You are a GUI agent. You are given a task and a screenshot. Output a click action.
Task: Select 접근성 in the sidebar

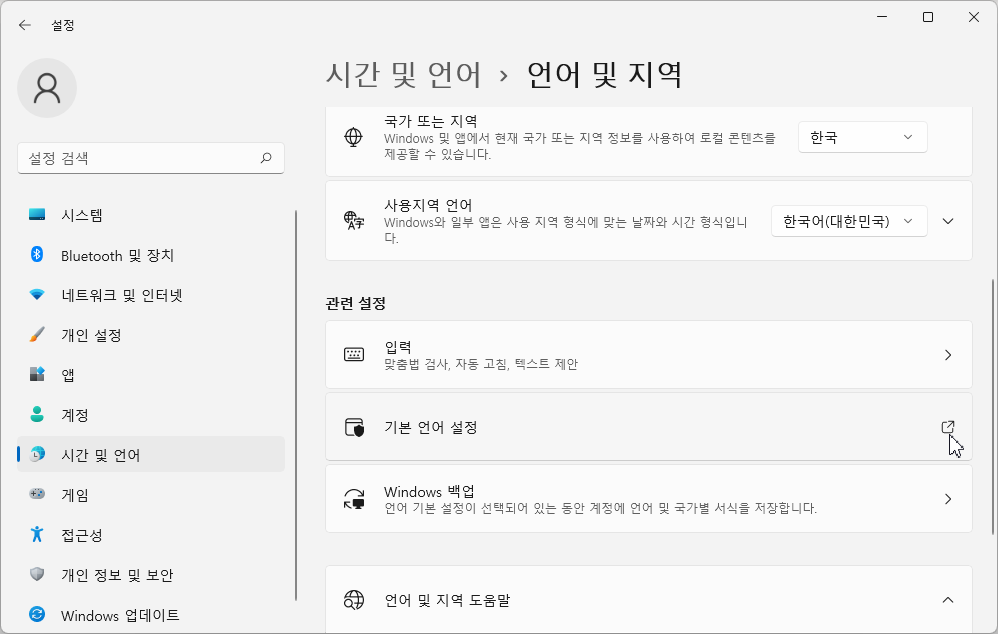(x=151, y=535)
